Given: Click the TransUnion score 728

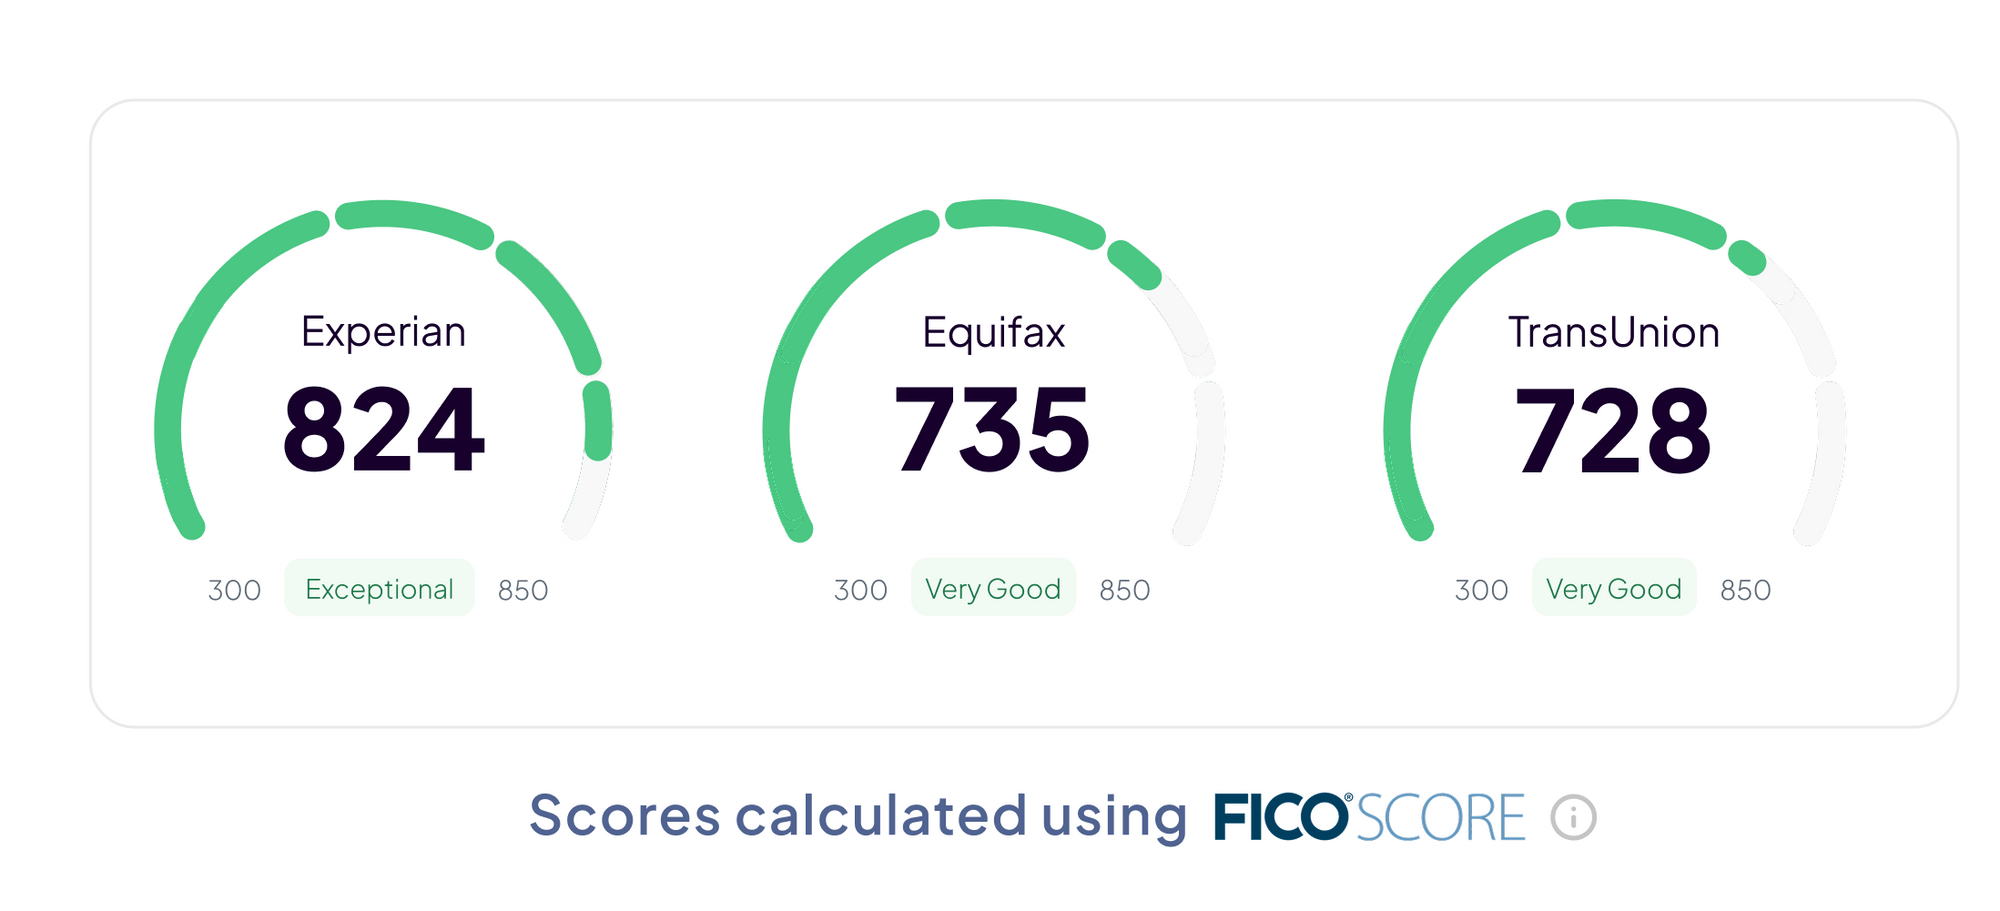Looking at the screenshot, I should pos(1613,430).
